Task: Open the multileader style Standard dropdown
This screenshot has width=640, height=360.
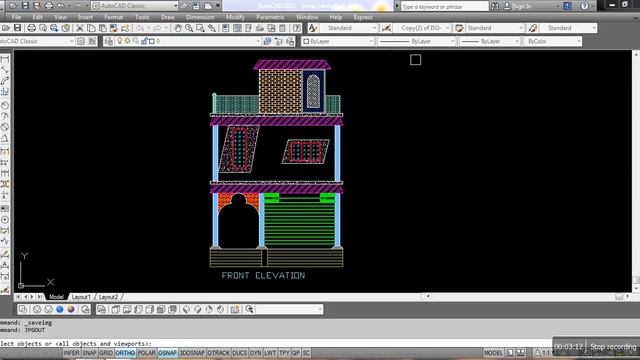Action: click(568, 28)
